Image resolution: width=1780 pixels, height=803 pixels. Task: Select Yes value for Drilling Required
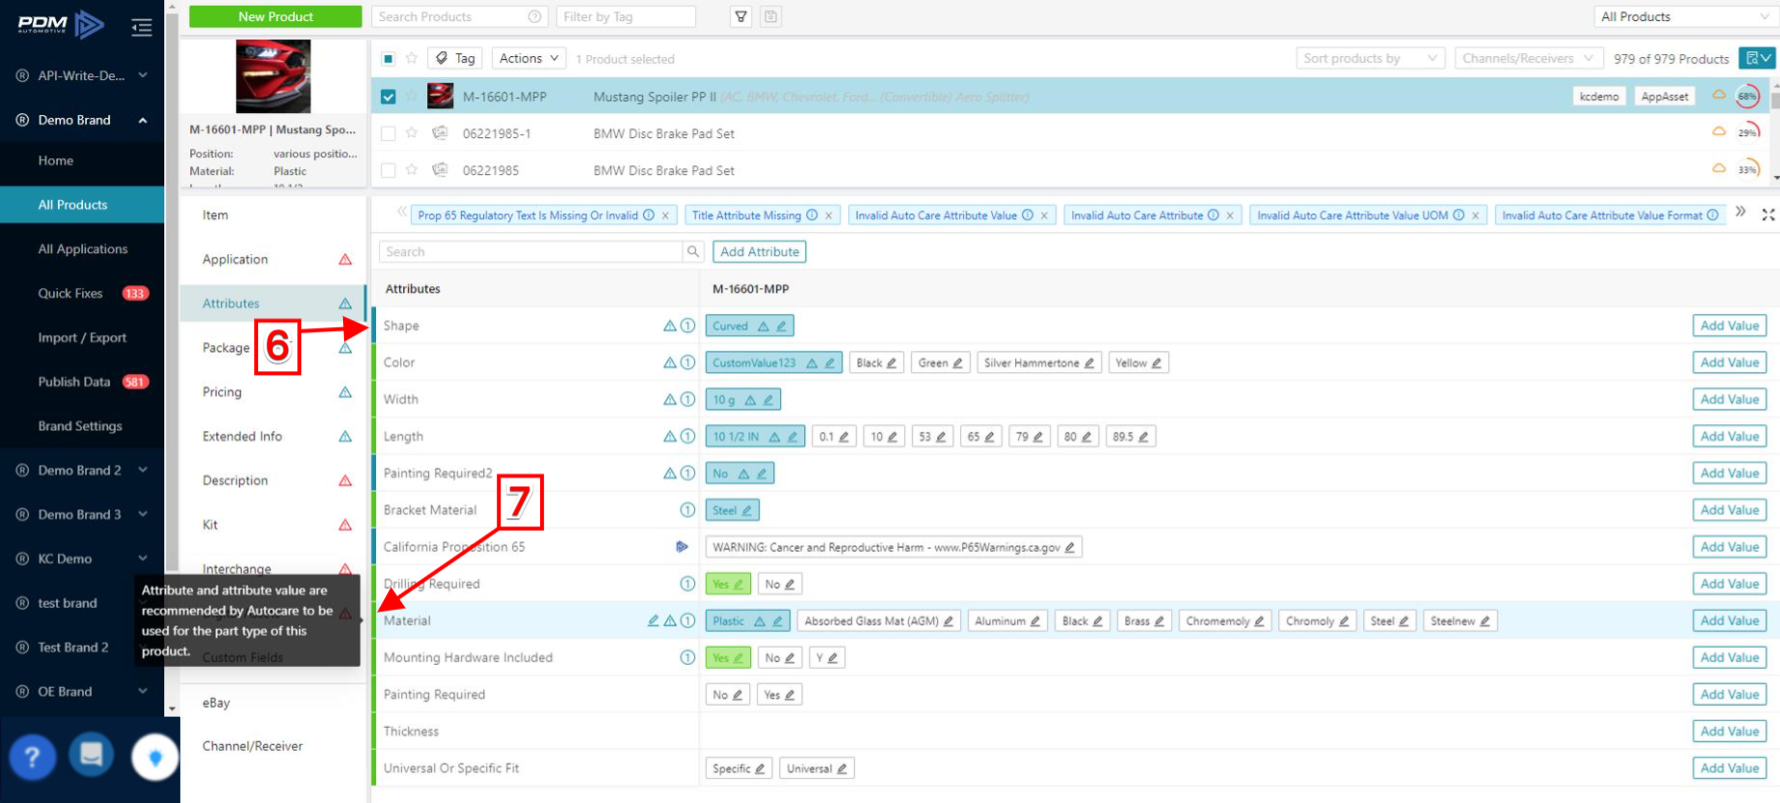point(727,584)
